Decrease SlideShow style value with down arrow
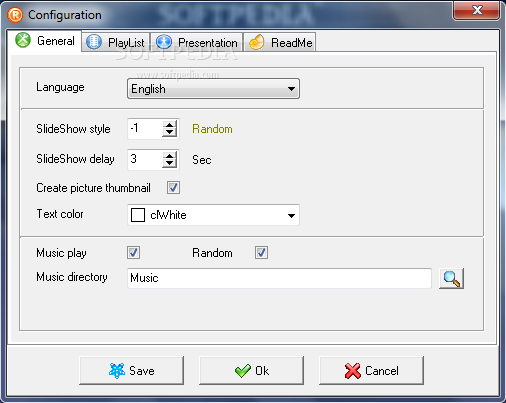 (x=170, y=133)
